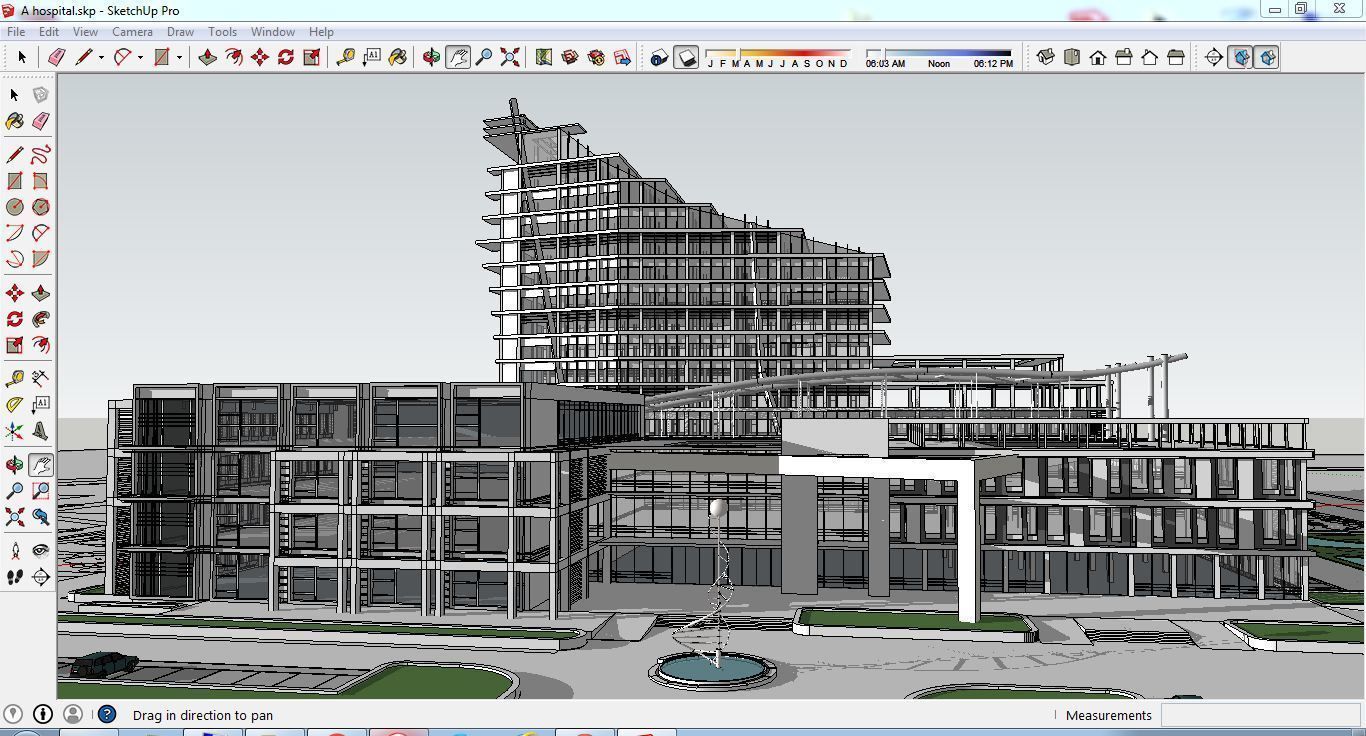Select the Polygon tool in side toolbar
Viewport: 1366px width, 736px height.
[41, 207]
